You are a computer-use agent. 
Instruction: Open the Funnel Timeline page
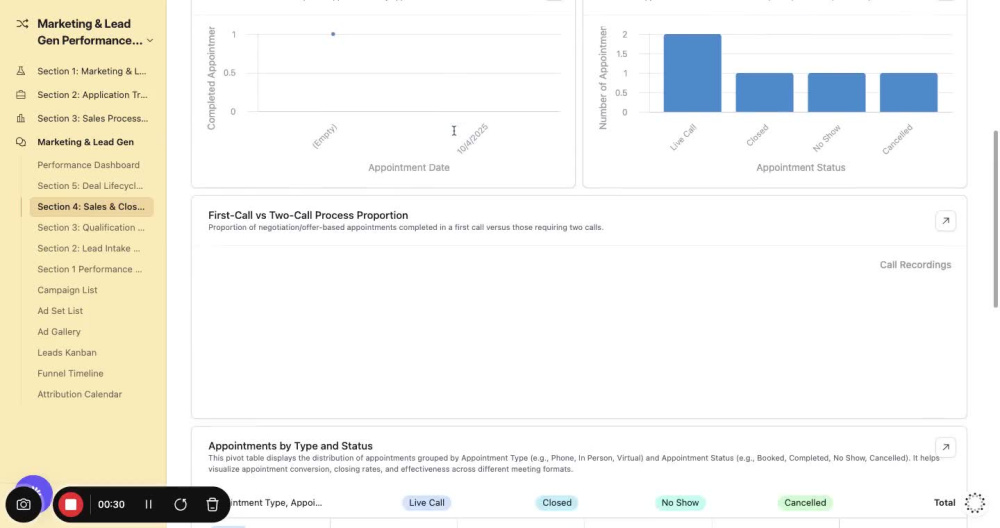(70, 373)
